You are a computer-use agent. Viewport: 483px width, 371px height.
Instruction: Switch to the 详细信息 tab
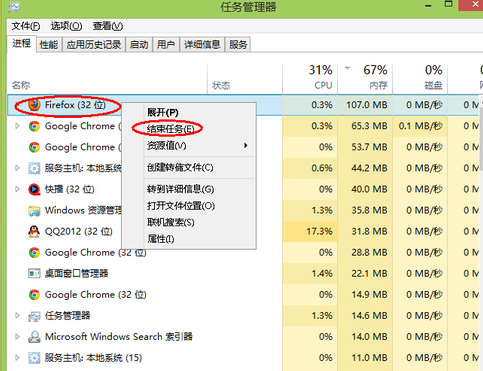pos(202,44)
